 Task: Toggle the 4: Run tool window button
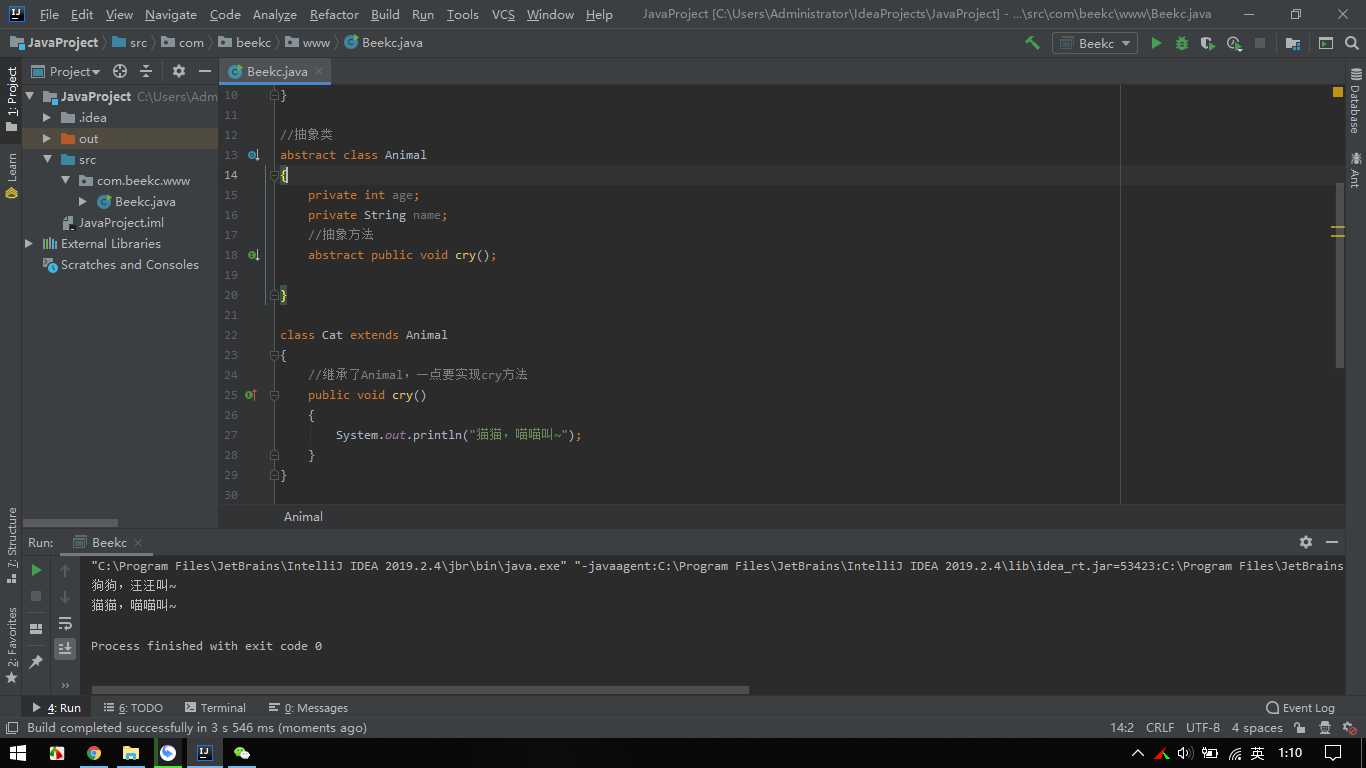coord(57,707)
